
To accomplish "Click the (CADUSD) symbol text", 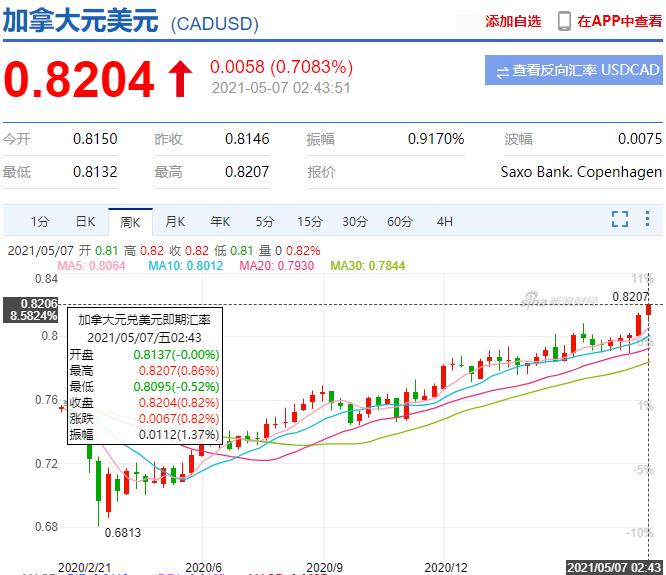I will click(x=214, y=24).
